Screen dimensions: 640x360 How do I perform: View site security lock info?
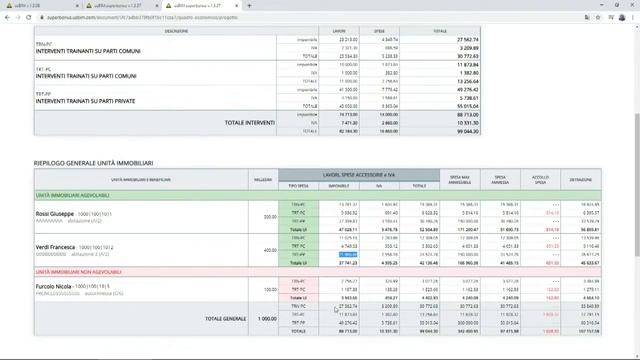coord(42,18)
